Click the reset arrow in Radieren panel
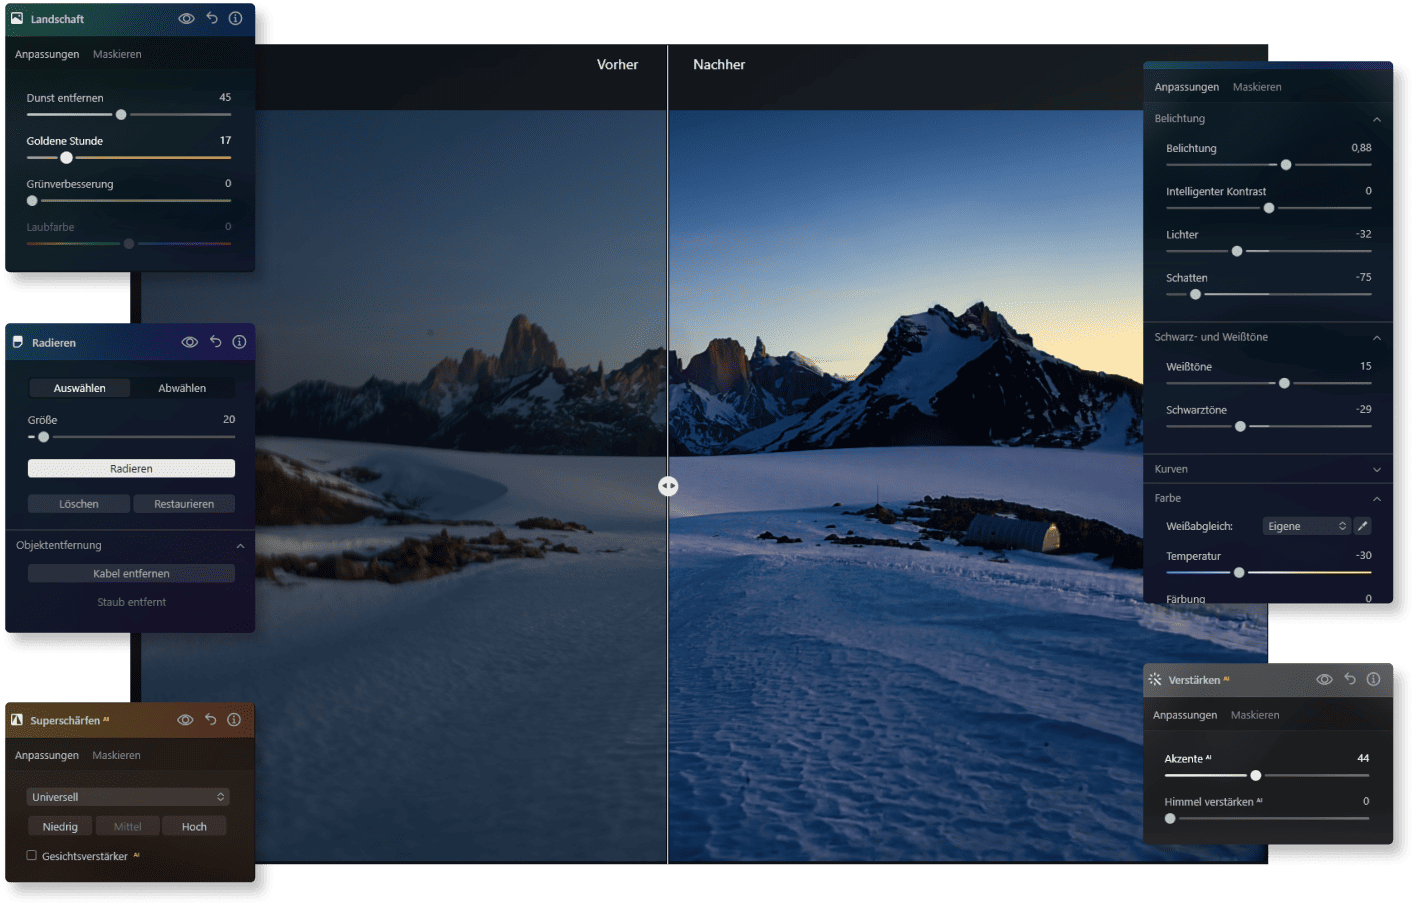This screenshot has width=1415, height=906. (x=216, y=342)
